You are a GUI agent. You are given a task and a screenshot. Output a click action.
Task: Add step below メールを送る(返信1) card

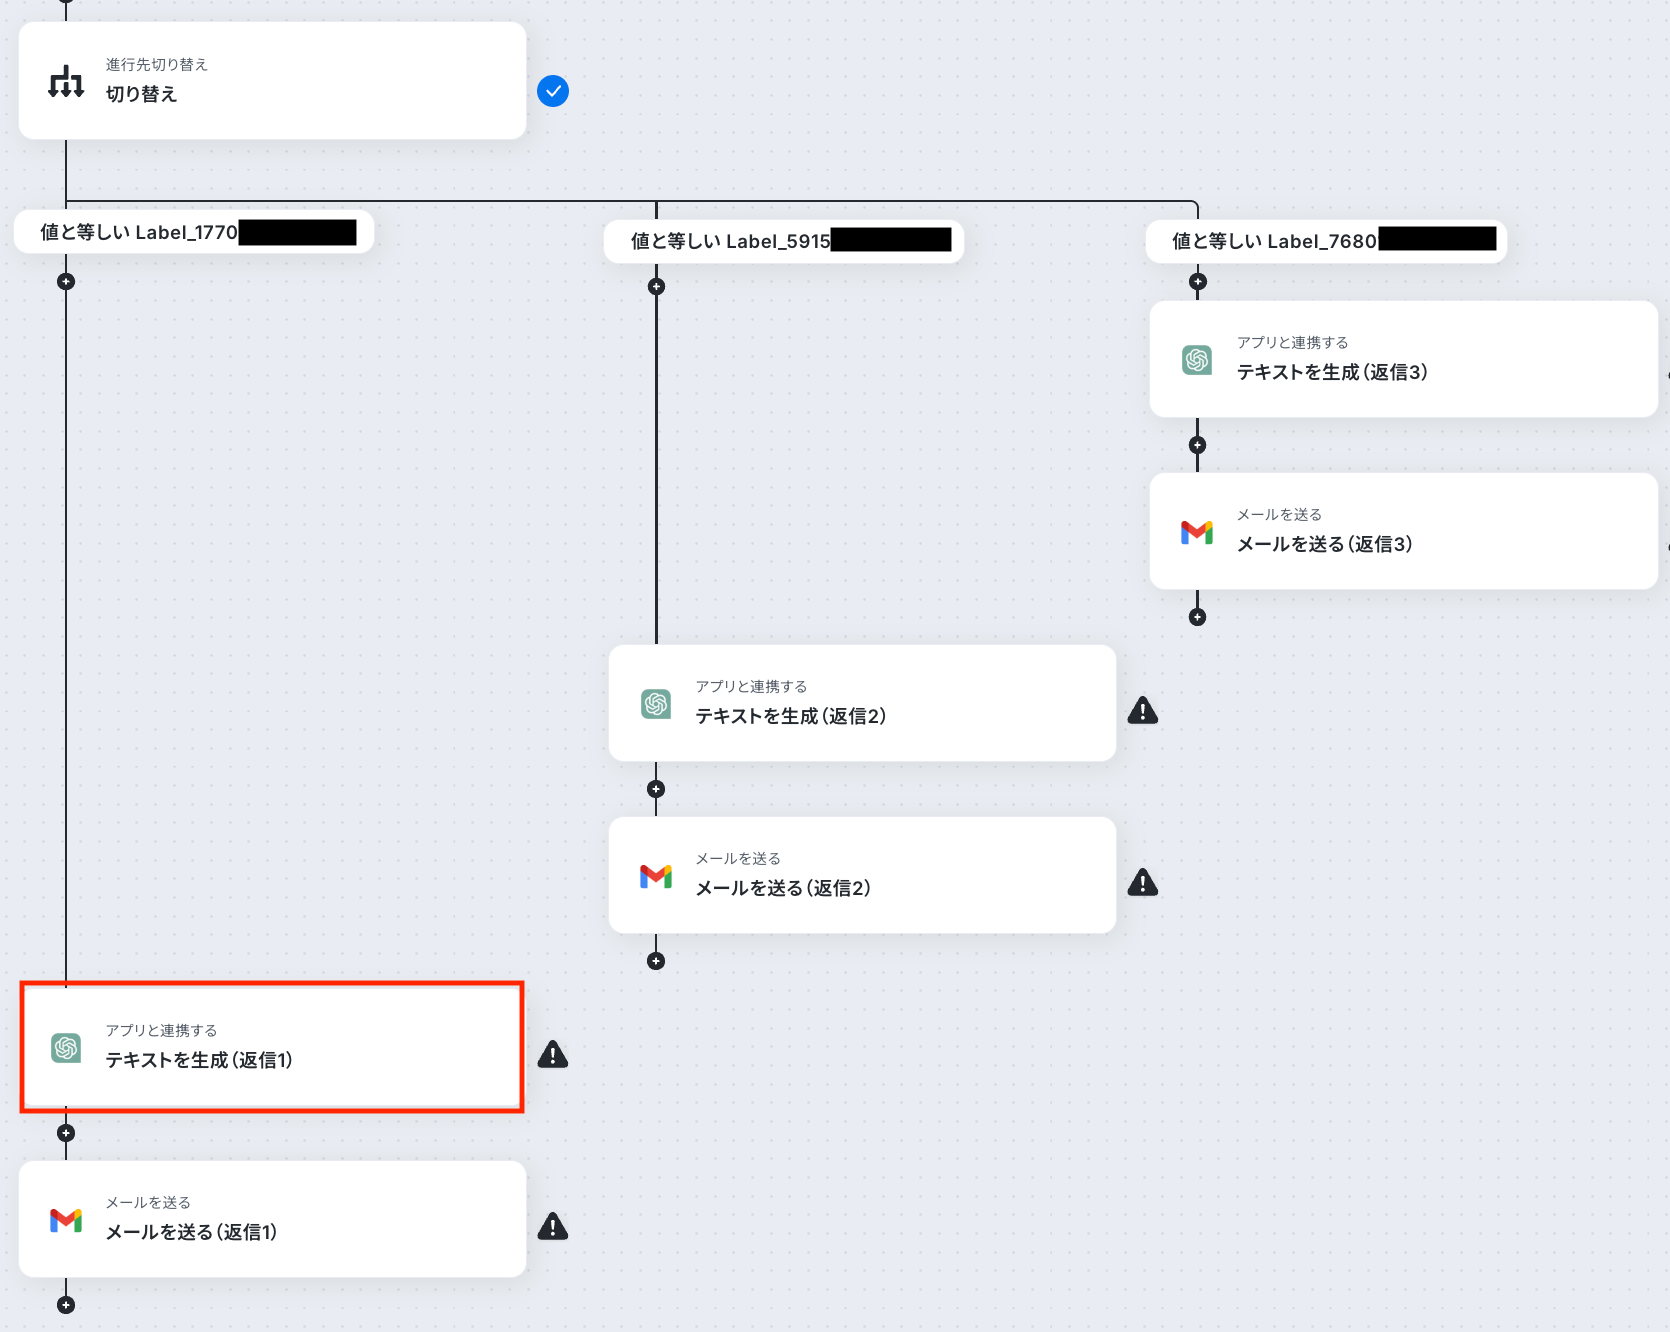(x=66, y=1305)
